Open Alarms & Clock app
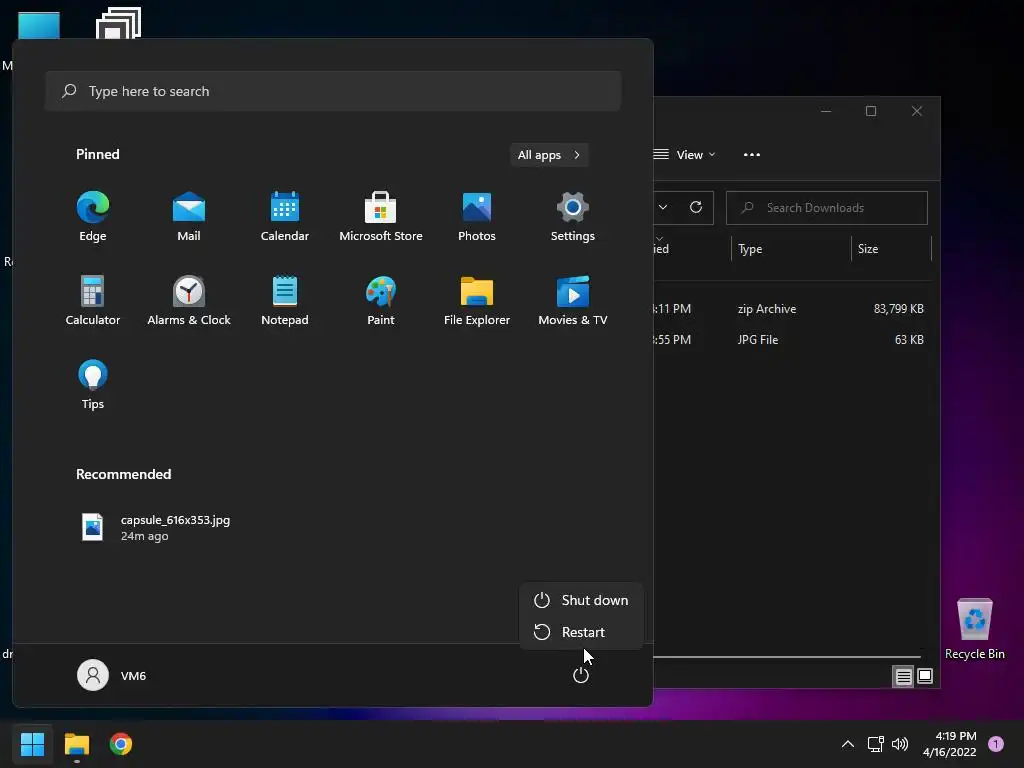The image size is (1024, 768). point(189,300)
